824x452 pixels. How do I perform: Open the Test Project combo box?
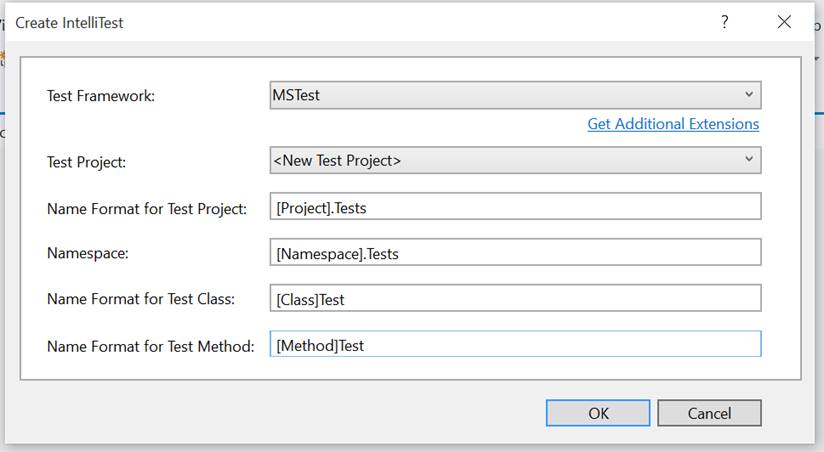(505, 160)
